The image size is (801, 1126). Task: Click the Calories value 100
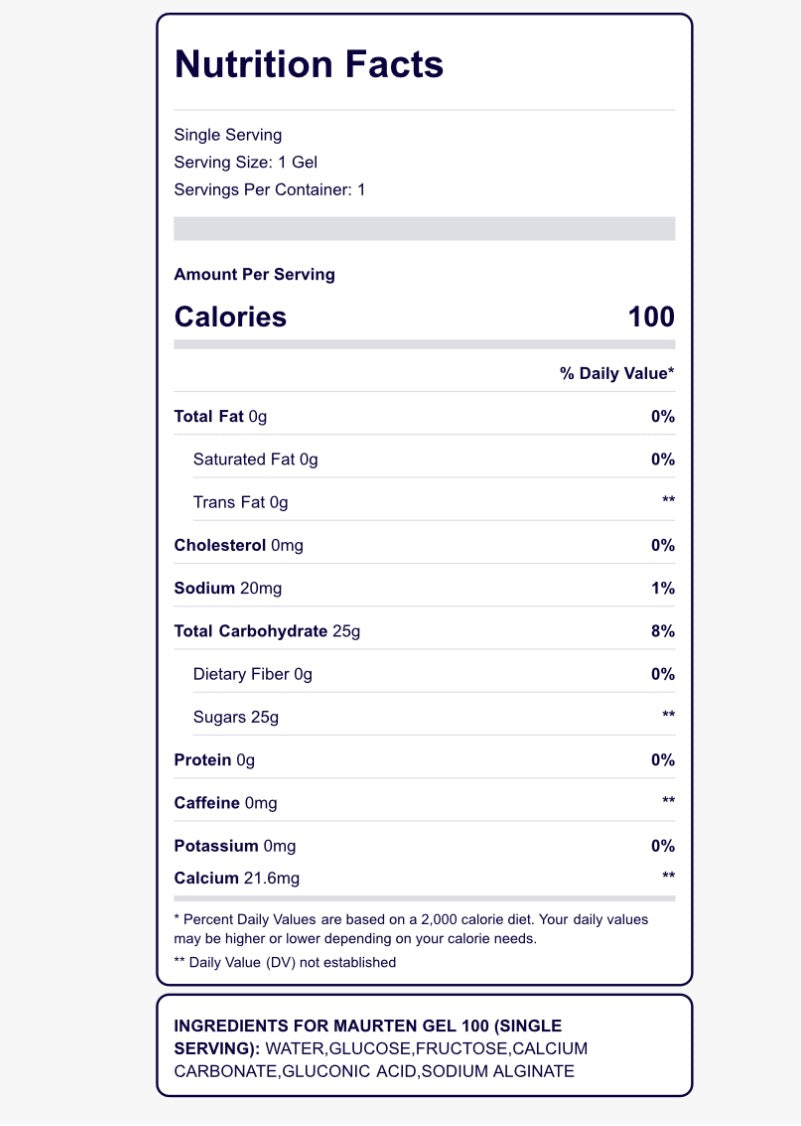(x=651, y=317)
